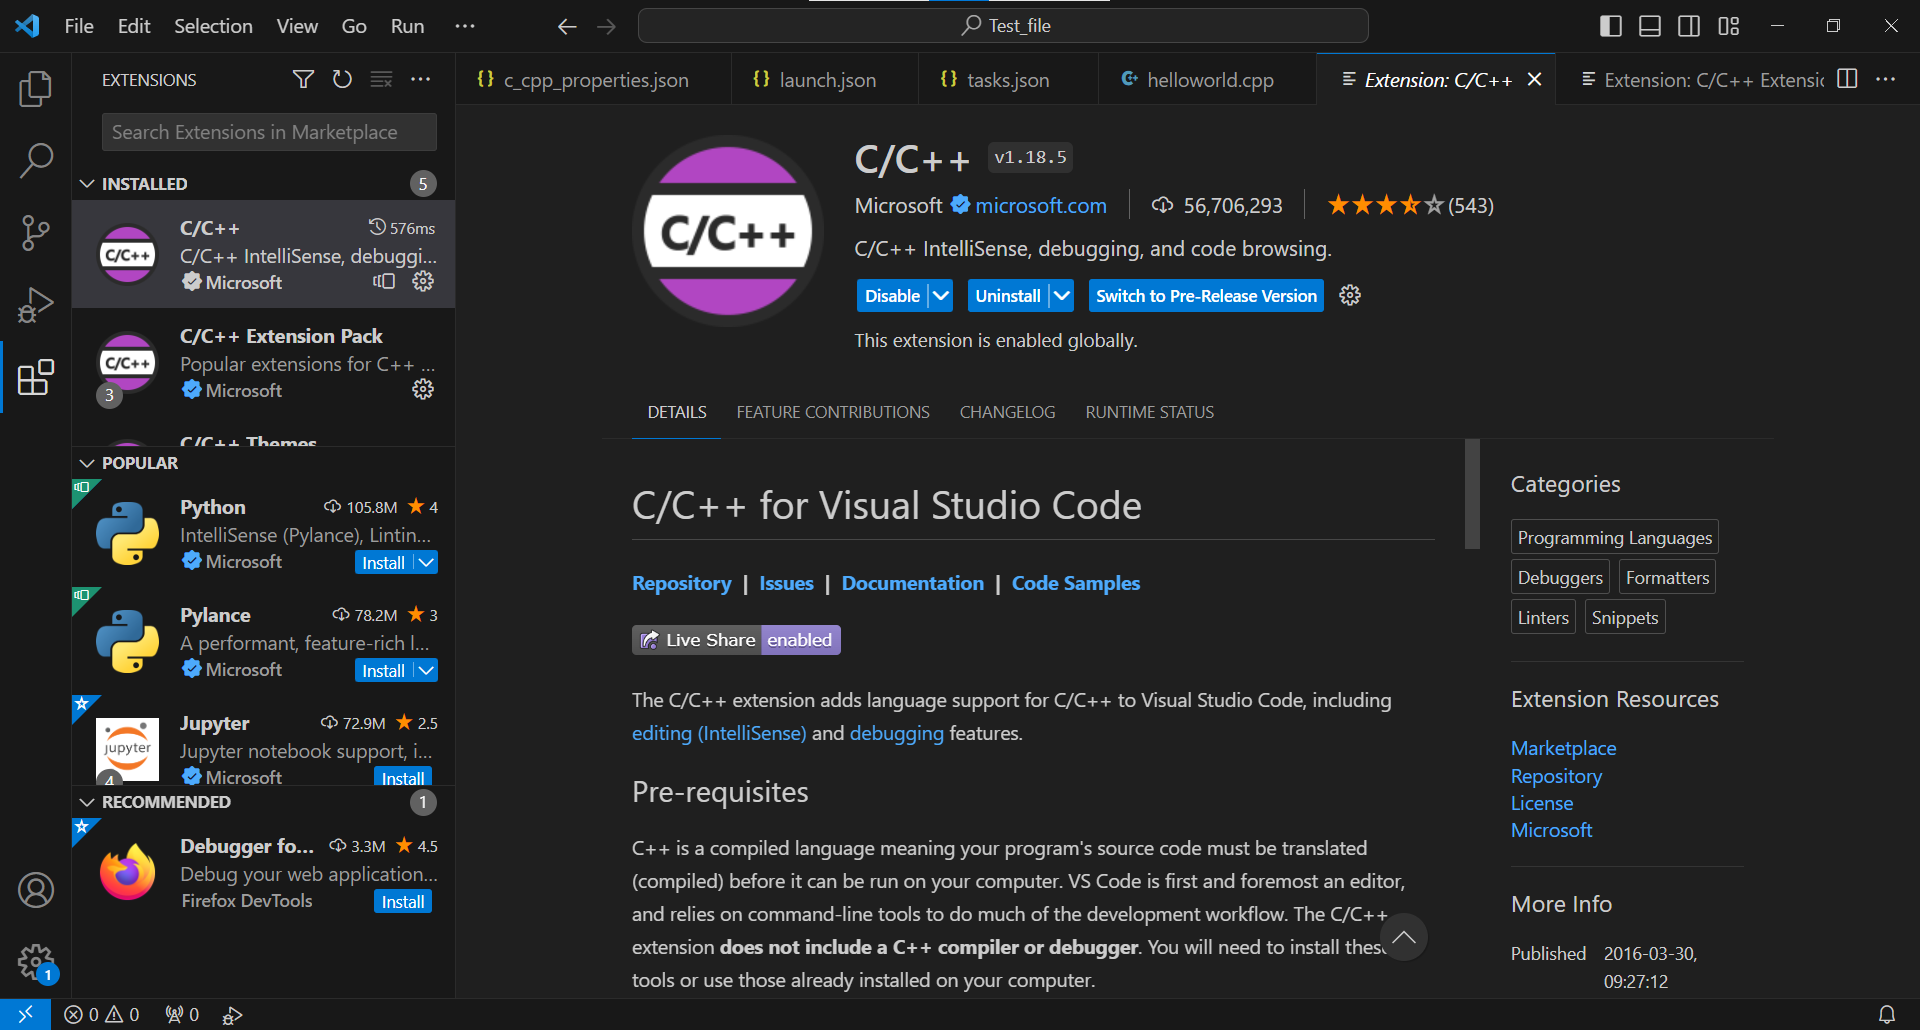1920x1030 pixels.
Task: Show more menu bar items
Action: point(465,26)
